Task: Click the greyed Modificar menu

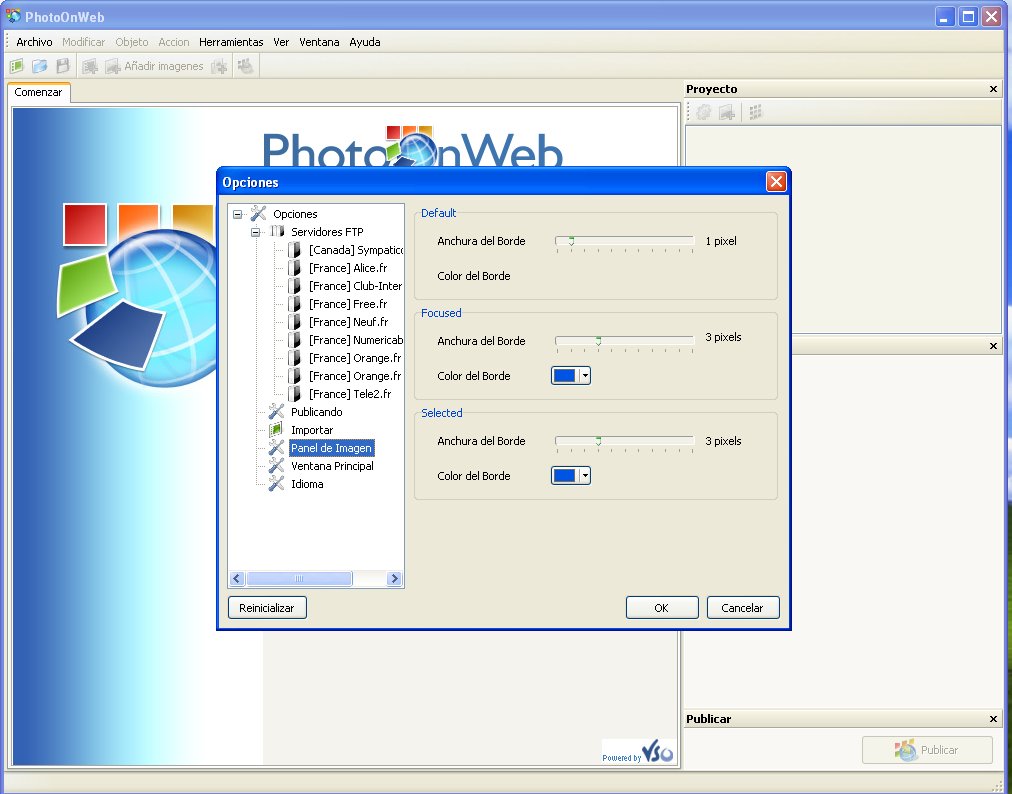Action: tap(83, 42)
